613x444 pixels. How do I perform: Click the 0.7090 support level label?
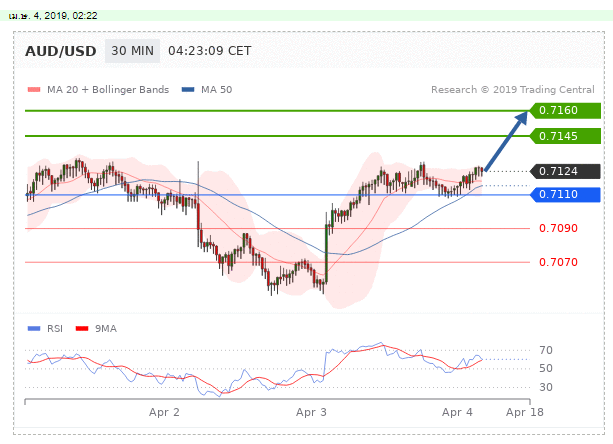tap(558, 228)
